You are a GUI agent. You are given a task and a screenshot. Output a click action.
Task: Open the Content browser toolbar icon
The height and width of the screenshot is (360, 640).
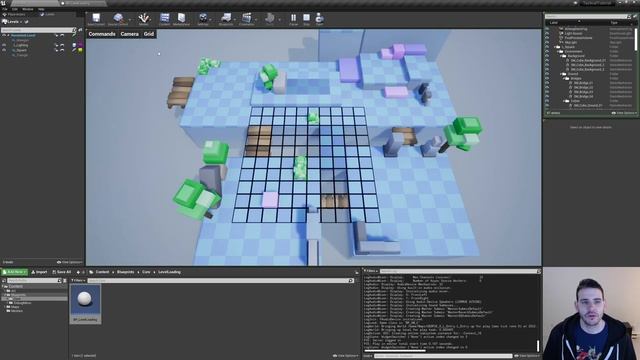pyautogui.click(x=164, y=18)
